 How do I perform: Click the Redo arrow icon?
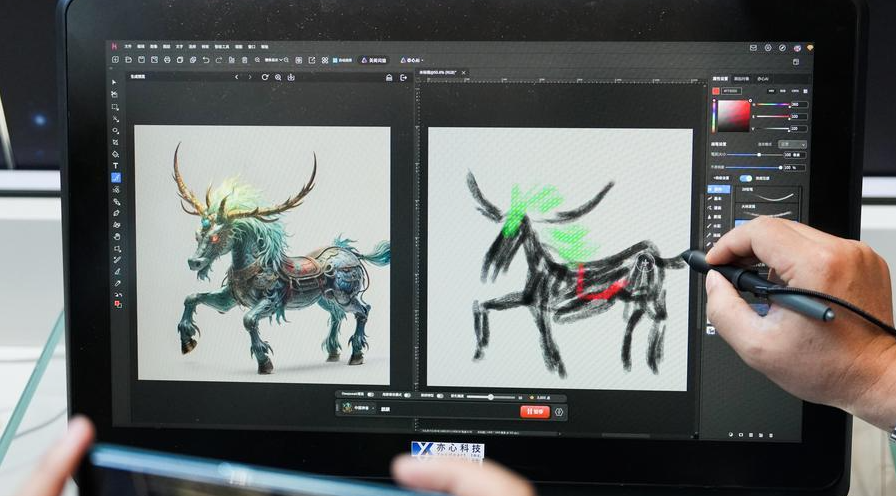[x=219, y=60]
